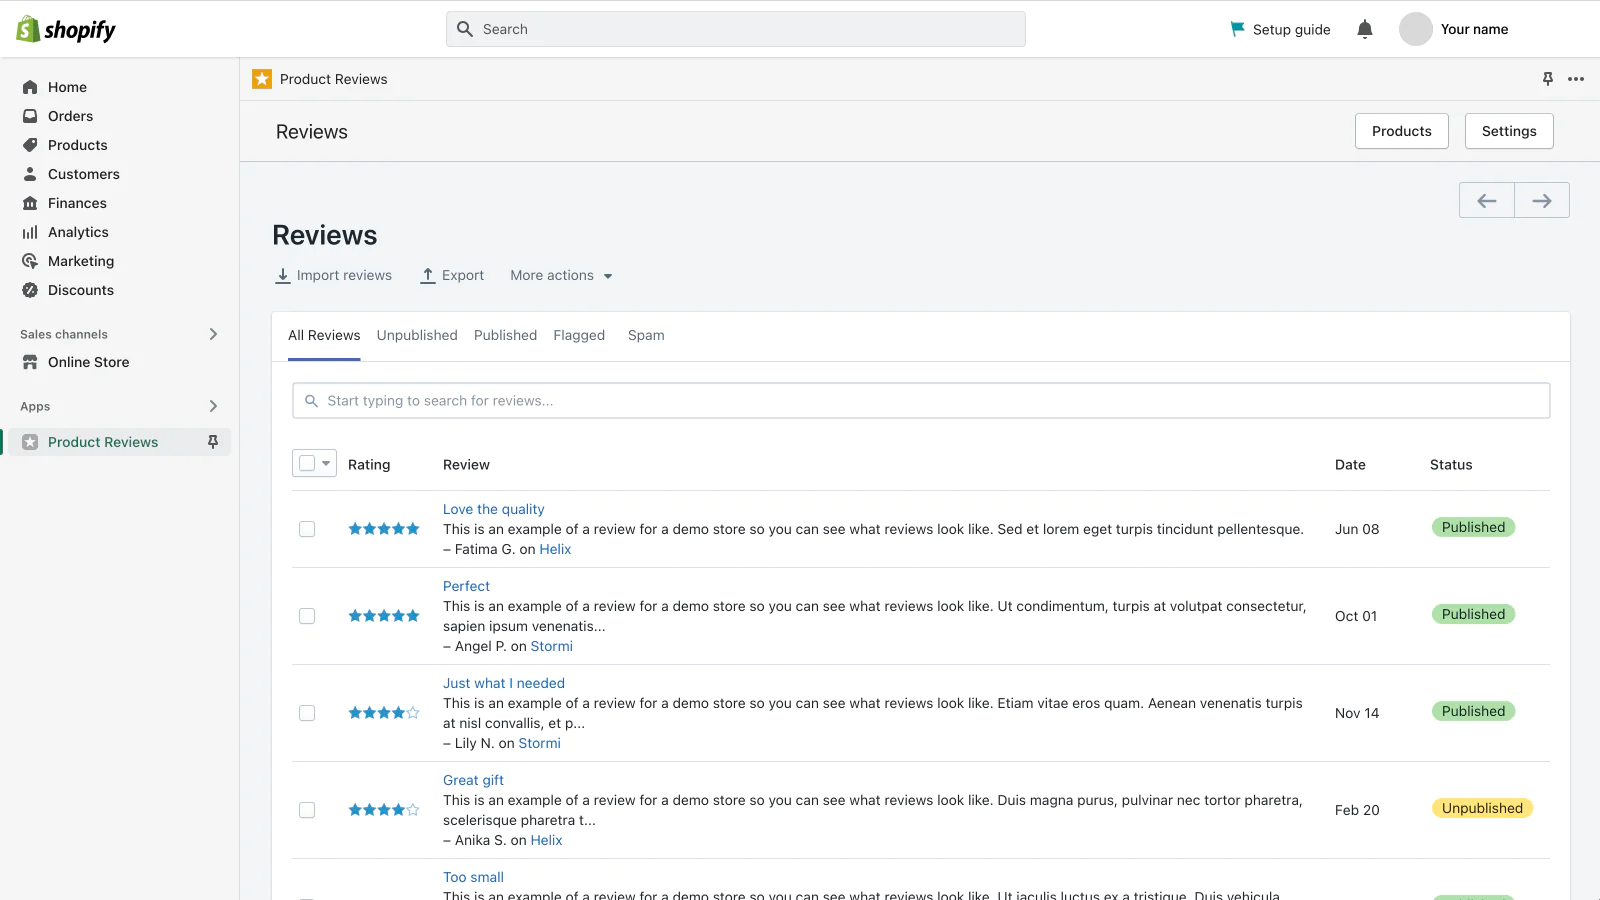Screen dimensions: 1600x900
Task: Click the Status column header
Action: 1451,465
